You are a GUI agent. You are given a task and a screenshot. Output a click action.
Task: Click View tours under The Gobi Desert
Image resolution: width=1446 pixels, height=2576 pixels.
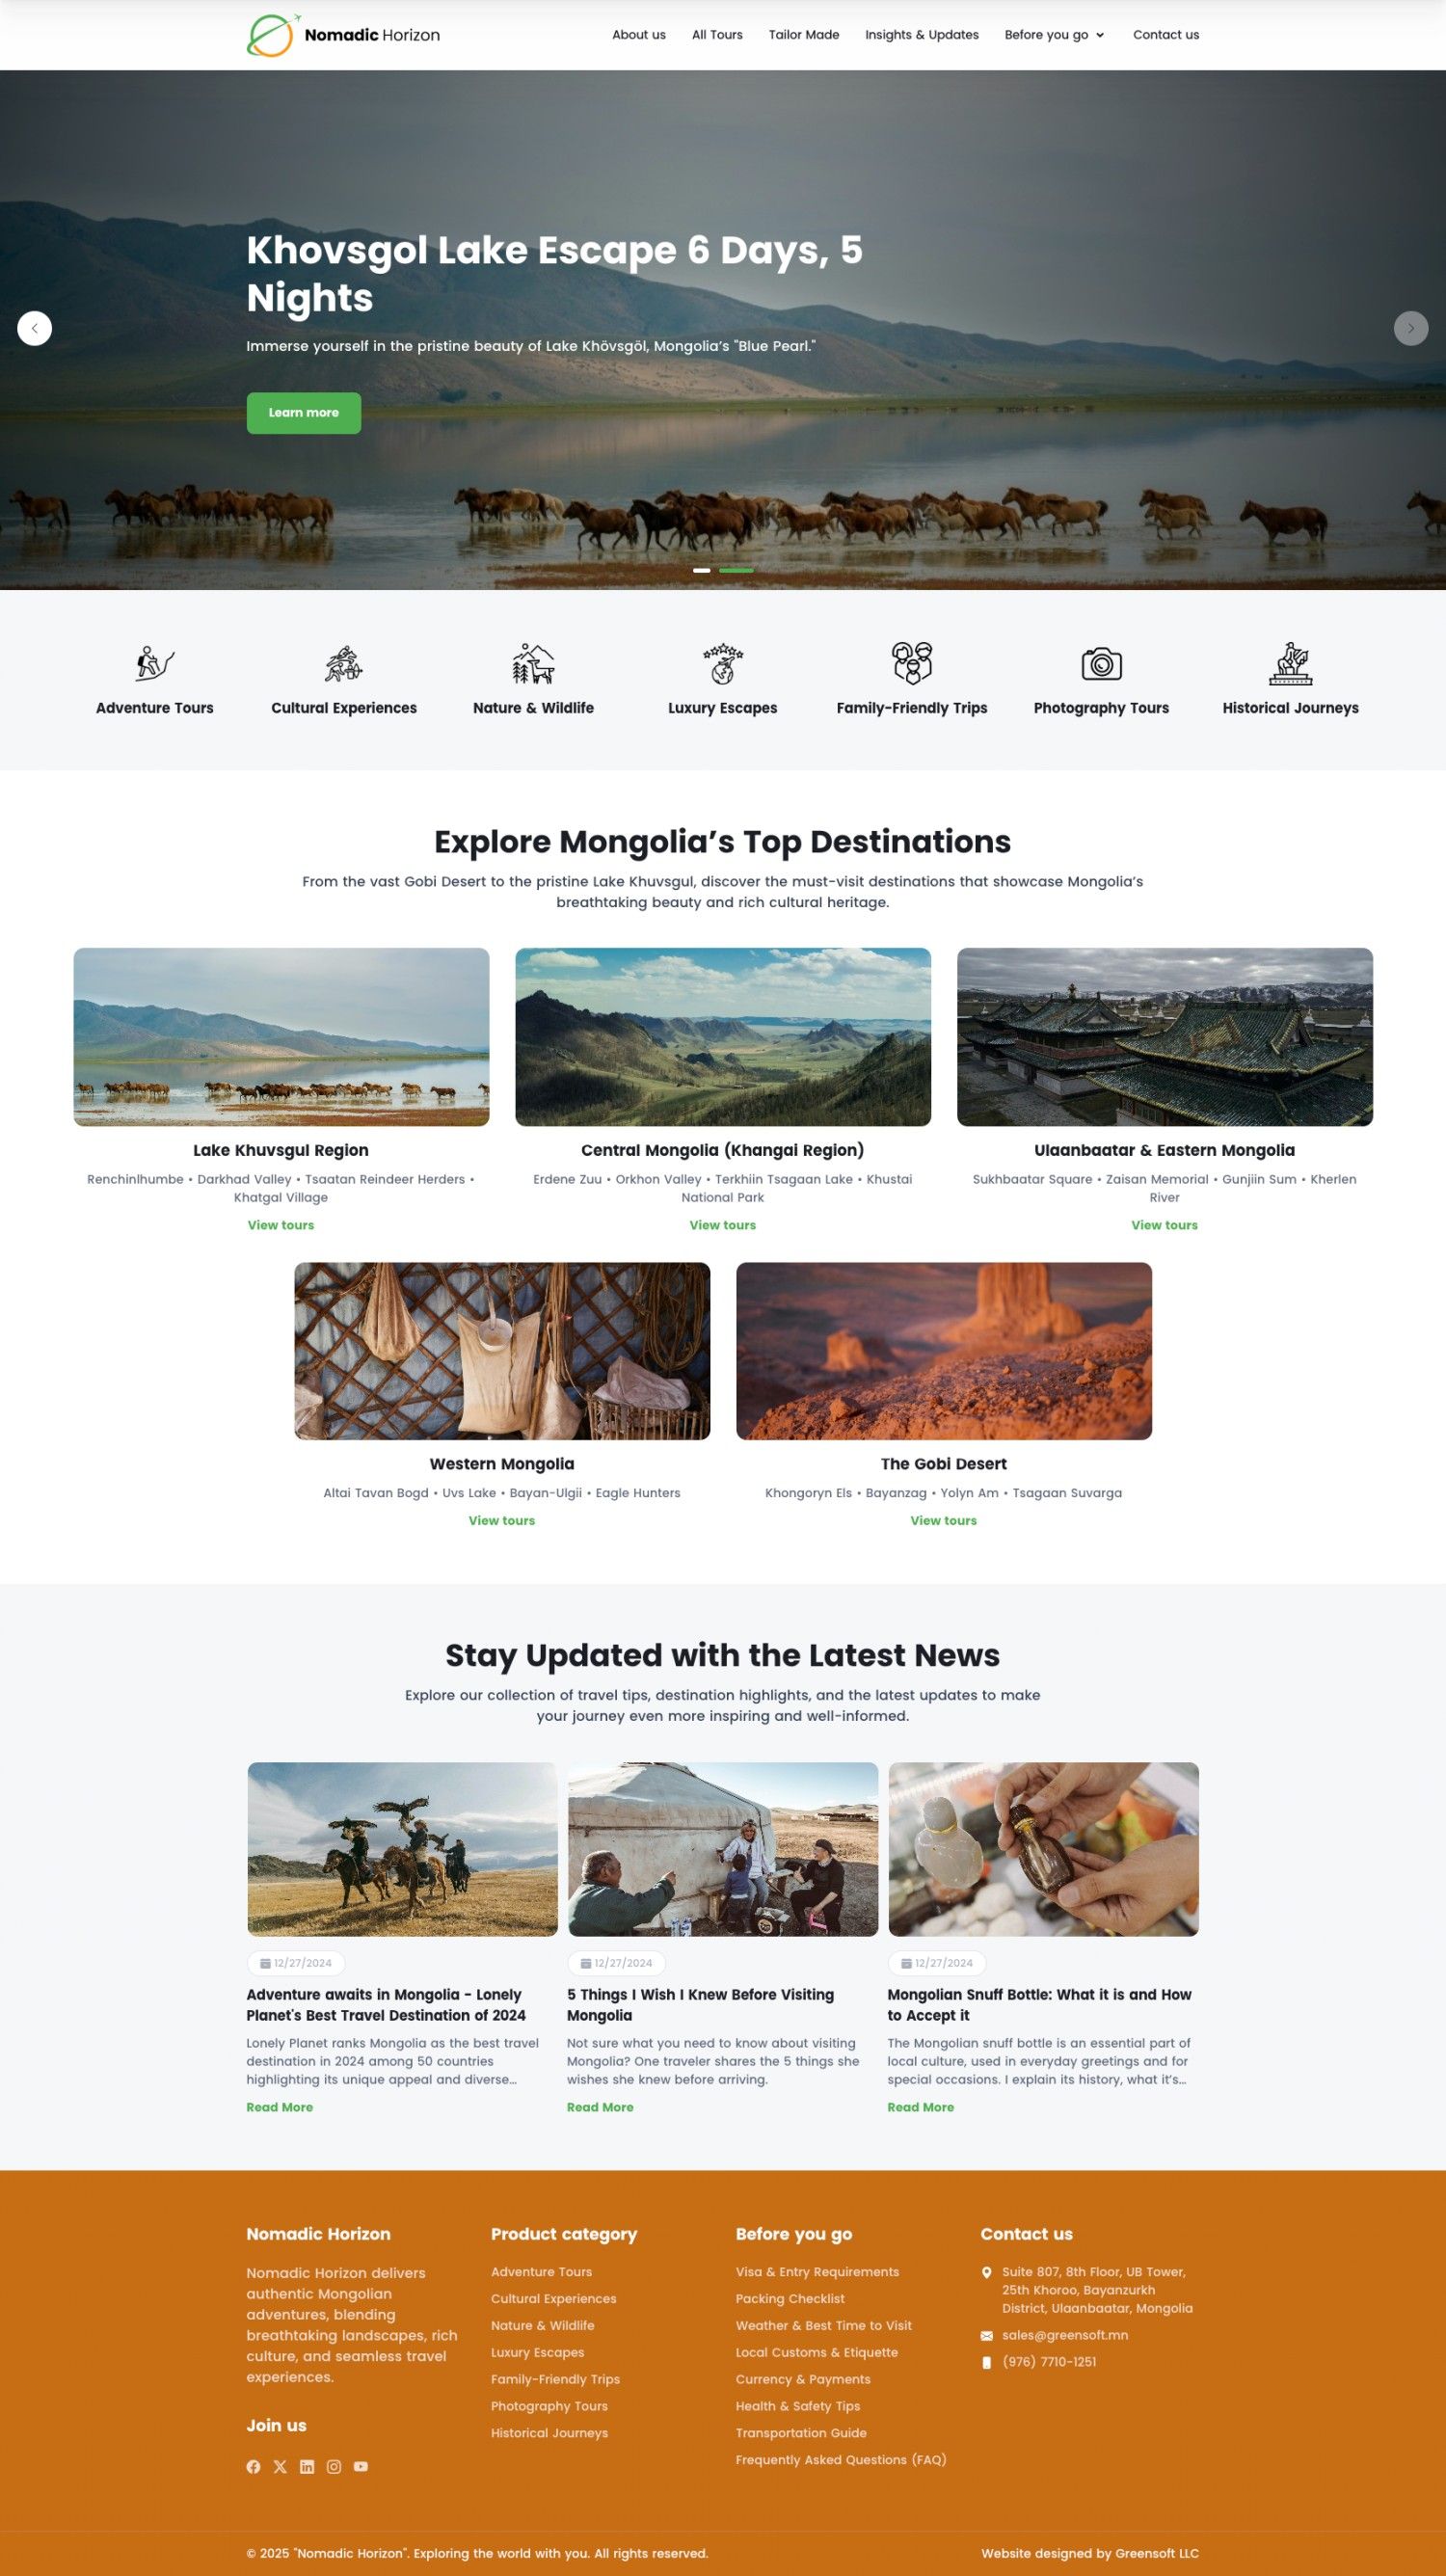click(943, 1520)
